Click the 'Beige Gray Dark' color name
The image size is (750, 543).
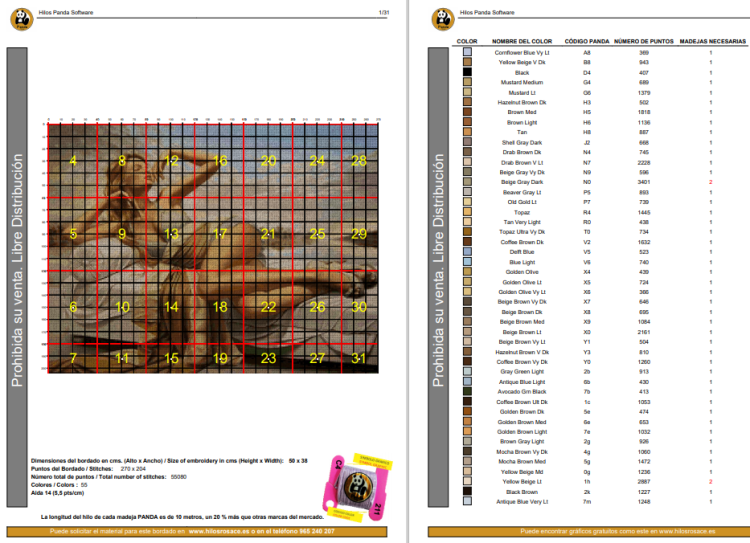pyautogui.click(x=522, y=182)
